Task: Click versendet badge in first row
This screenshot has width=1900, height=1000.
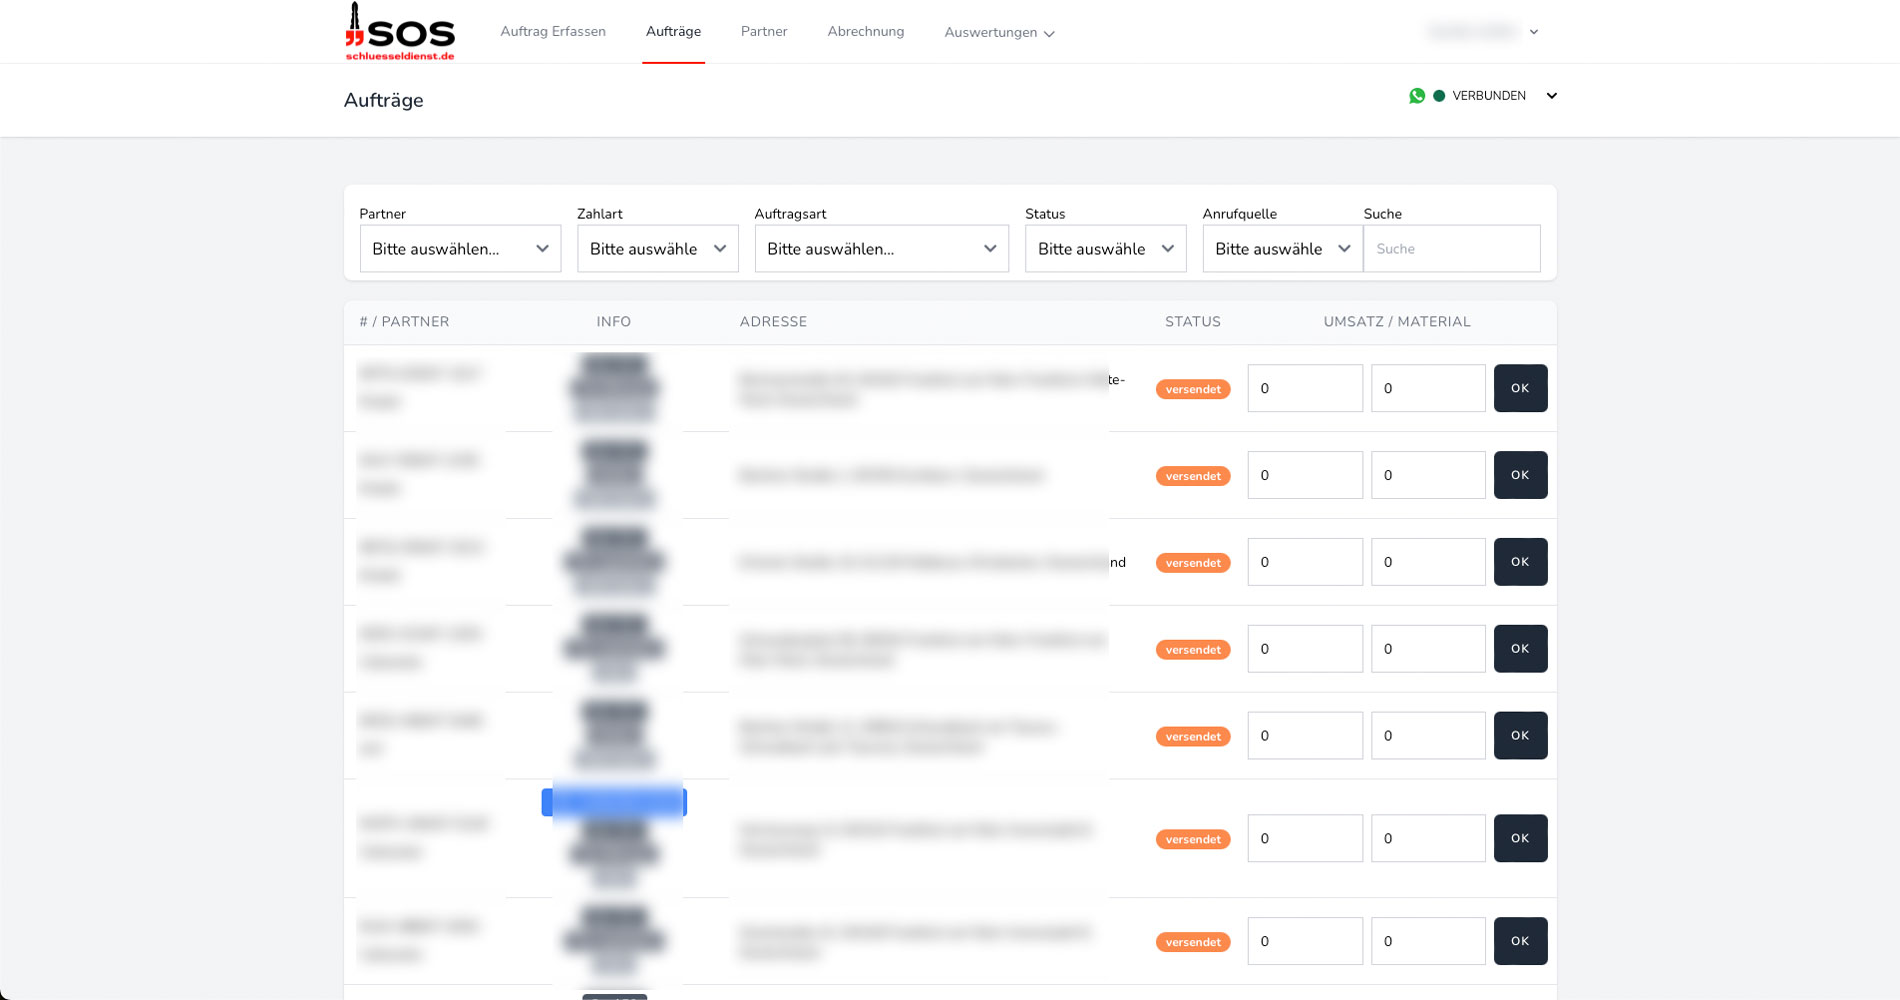Action: point(1193,389)
